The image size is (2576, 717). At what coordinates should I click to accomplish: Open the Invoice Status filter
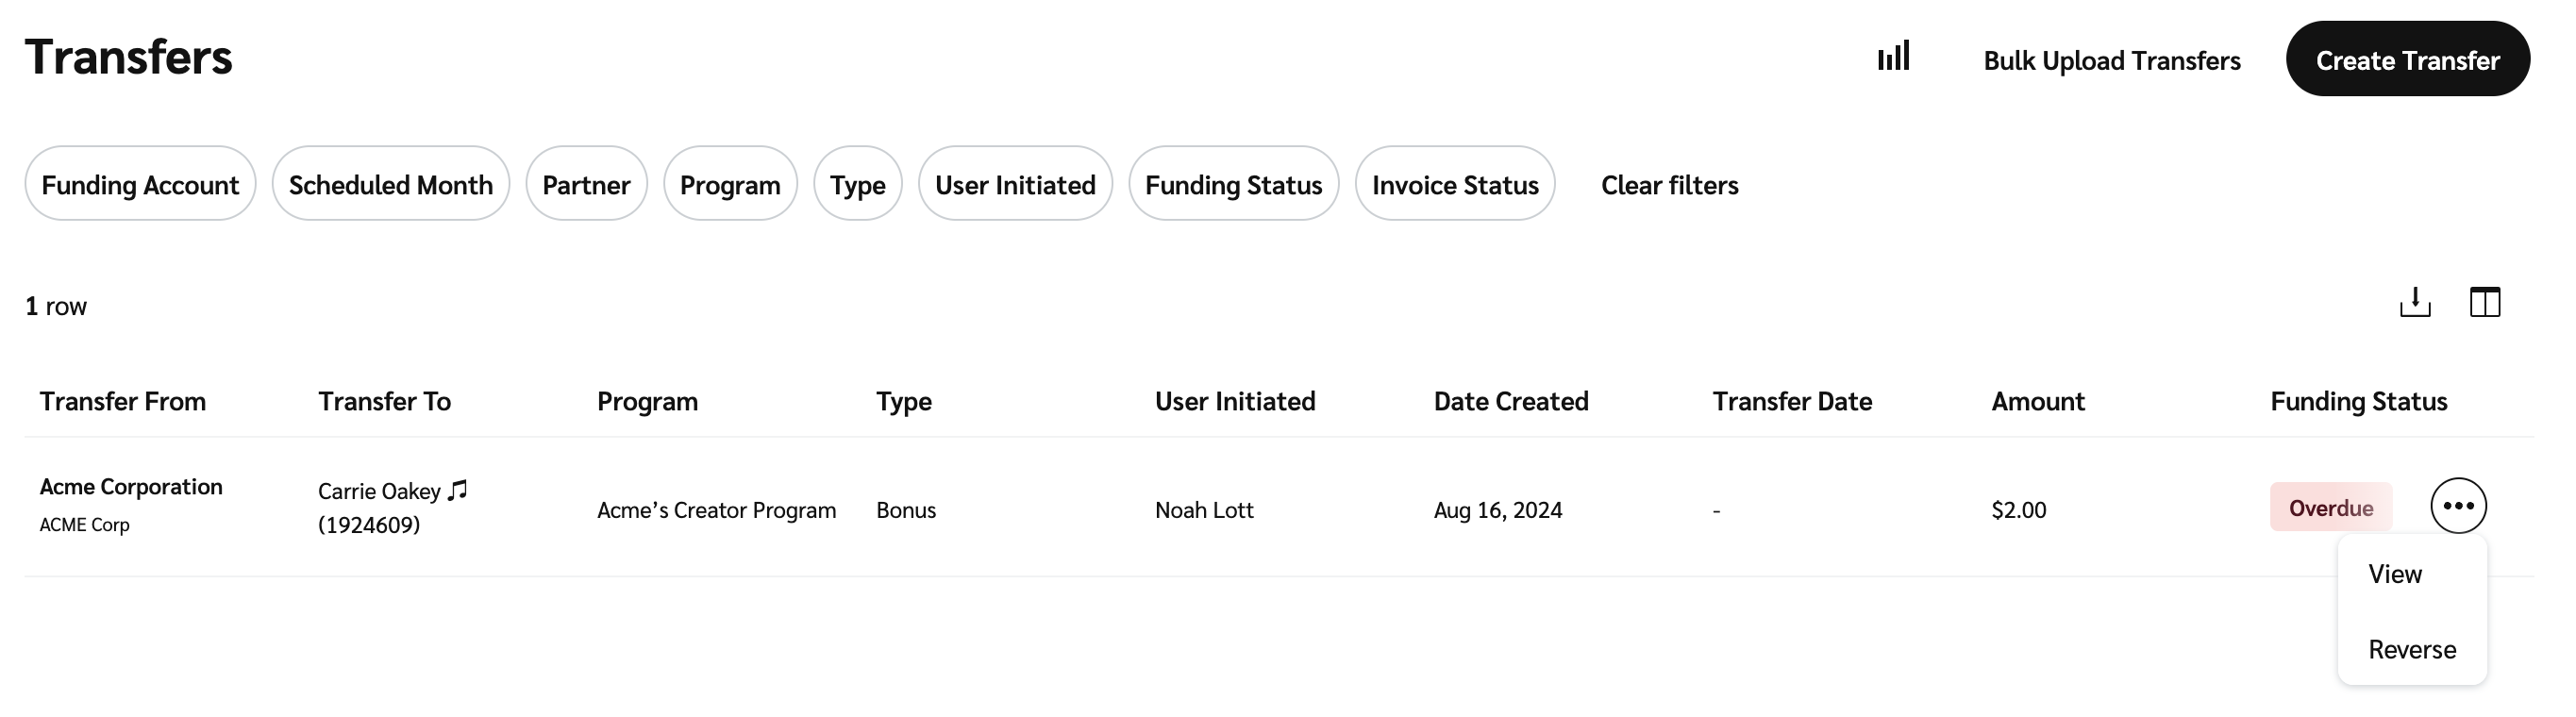(x=1454, y=185)
